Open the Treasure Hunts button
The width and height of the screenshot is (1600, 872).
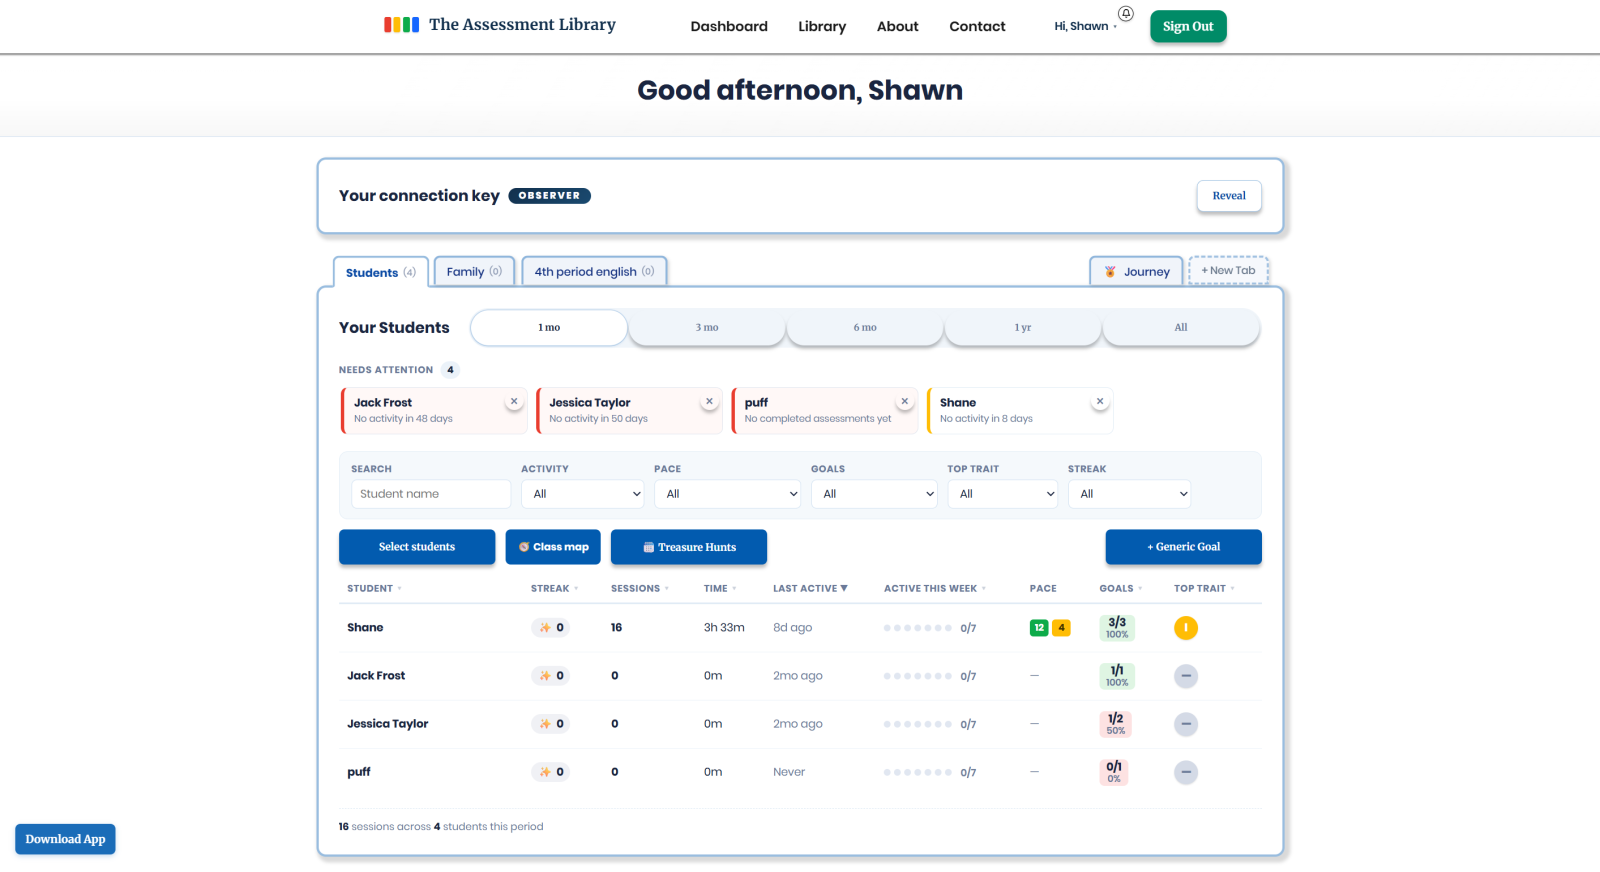point(689,547)
